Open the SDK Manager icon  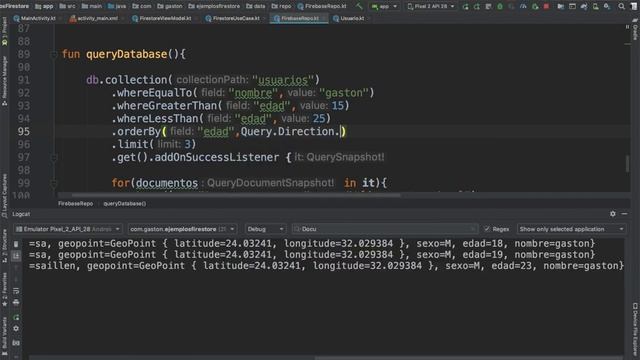pos(607,6)
